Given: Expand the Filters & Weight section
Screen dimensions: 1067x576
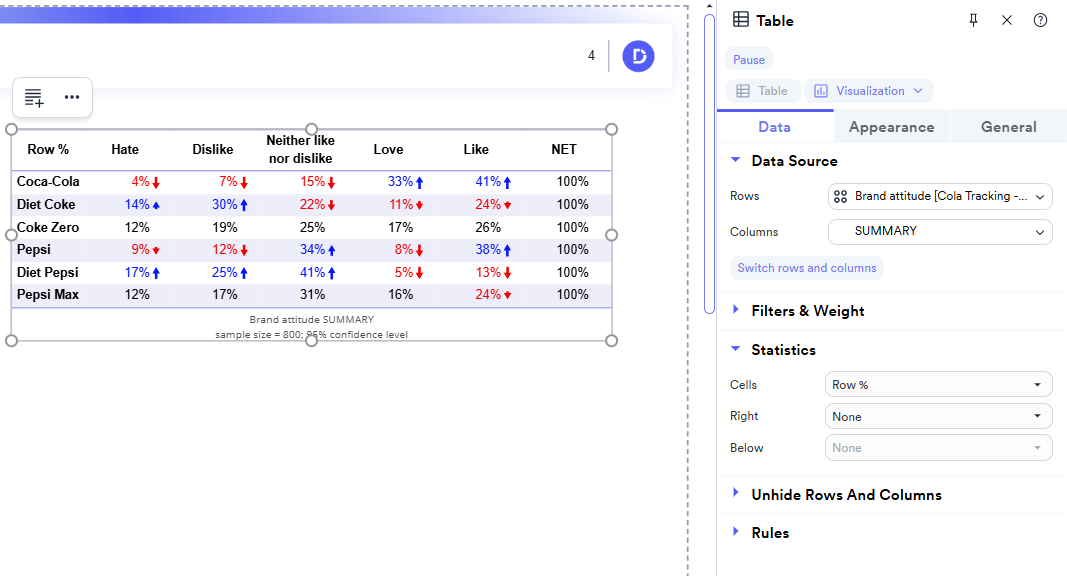Looking at the screenshot, I should 808,311.
